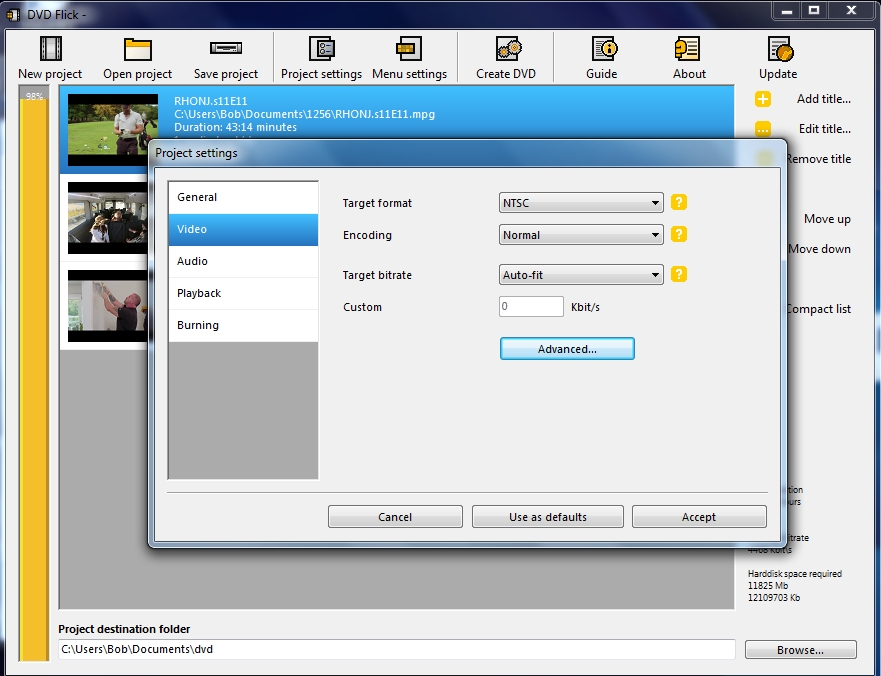
Task: Click Move down in main window
Action: [x=820, y=249]
